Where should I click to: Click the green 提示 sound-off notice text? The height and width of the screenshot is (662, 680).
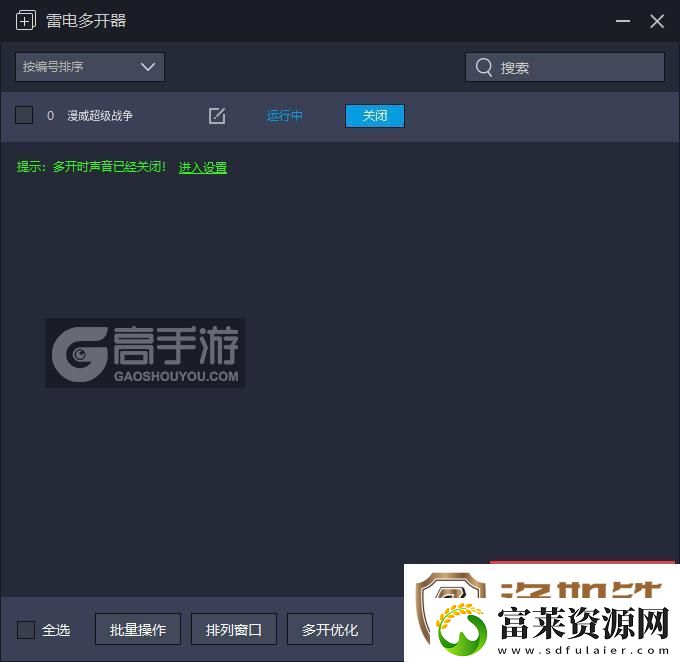pyautogui.click(x=91, y=167)
